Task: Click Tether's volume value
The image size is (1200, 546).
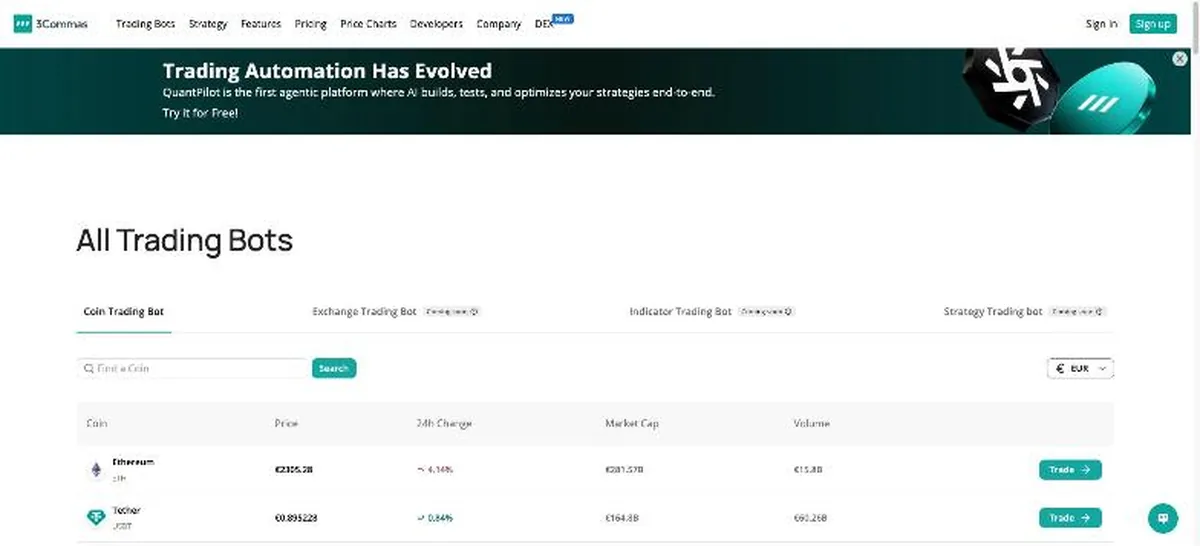Action: [810, 518]
